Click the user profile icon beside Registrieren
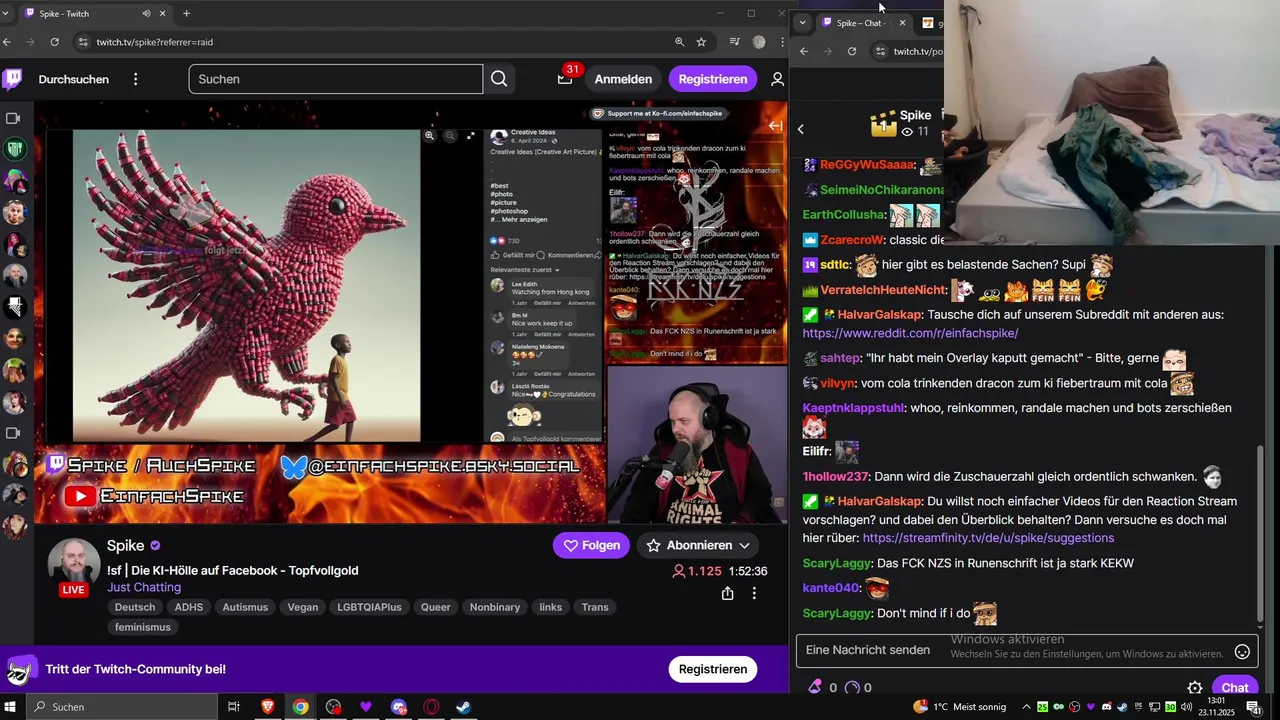The width and height of the screenshot is (1280, 720). click(x=777, y=79)
